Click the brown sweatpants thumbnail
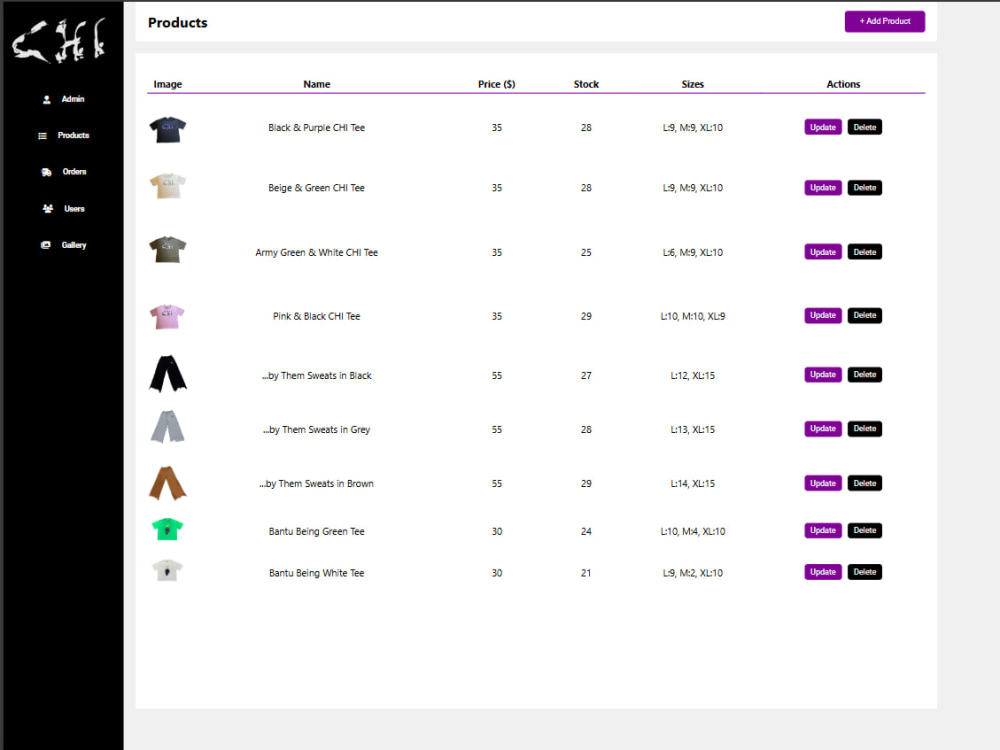This screenshot has width=1000, height=750. pos(168,483)
